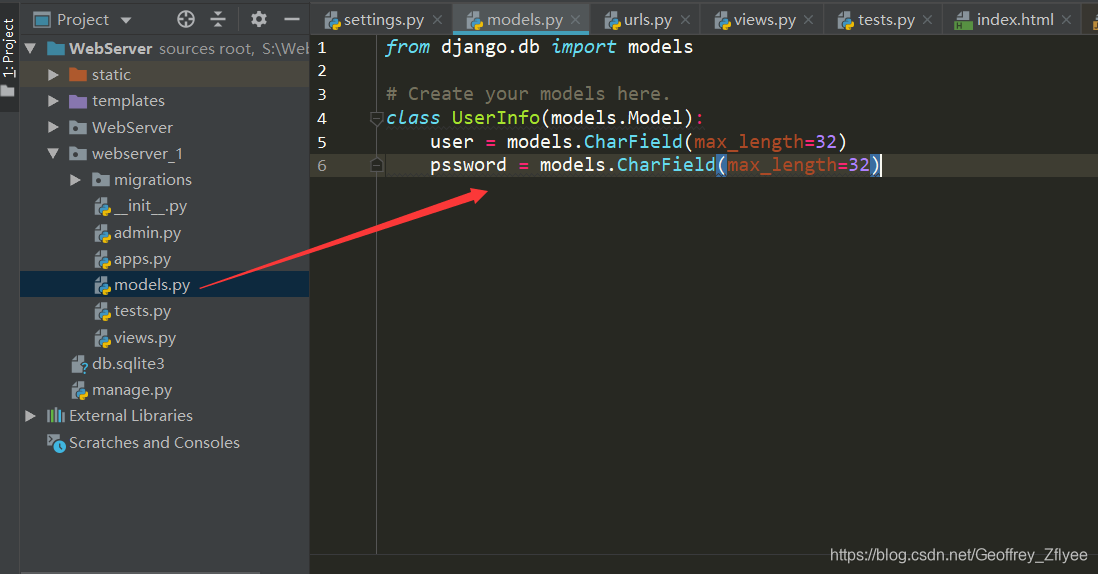Select the static folder row
Screen dimensions: 1098x574
point(165,75)
